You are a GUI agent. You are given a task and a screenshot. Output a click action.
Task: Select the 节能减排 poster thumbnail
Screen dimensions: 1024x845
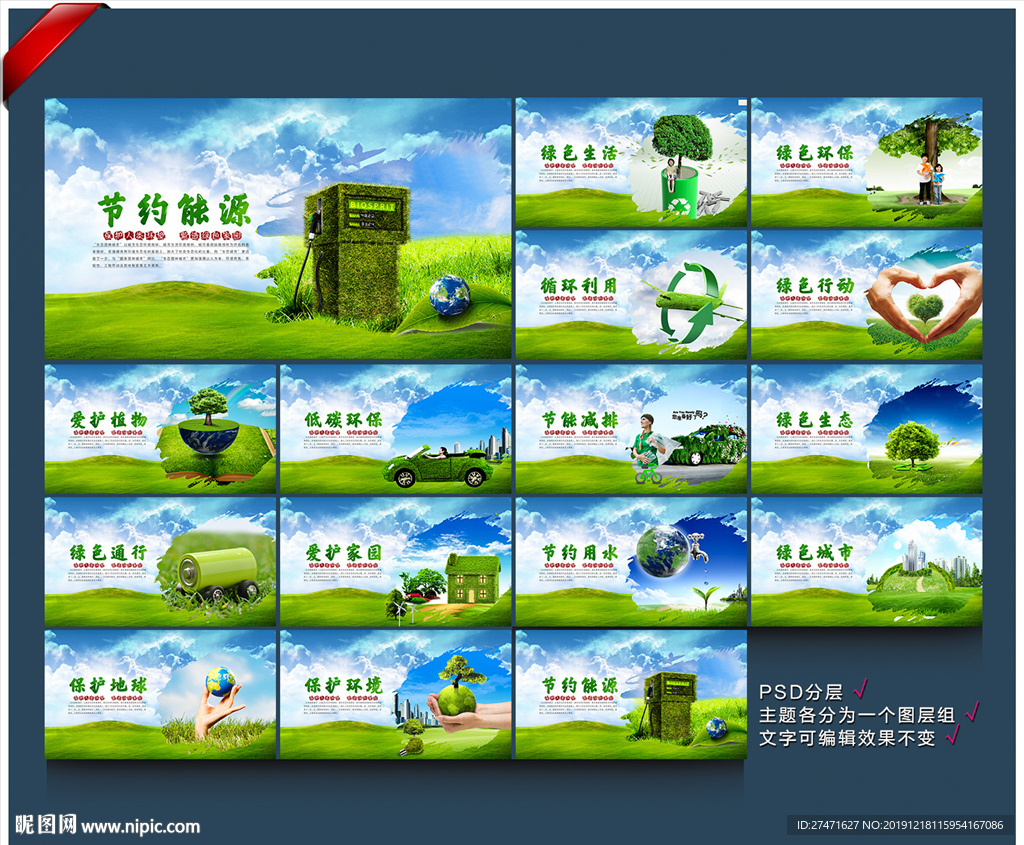point(631,428)
